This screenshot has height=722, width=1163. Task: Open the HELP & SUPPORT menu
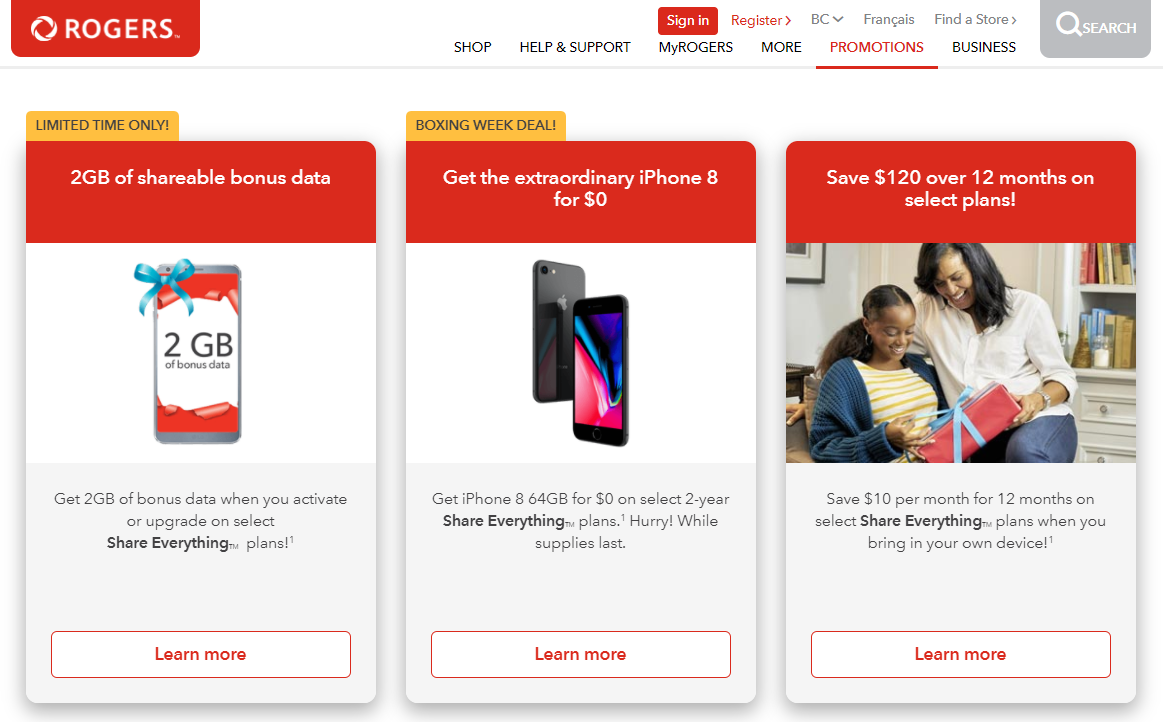tap(575, 47)
